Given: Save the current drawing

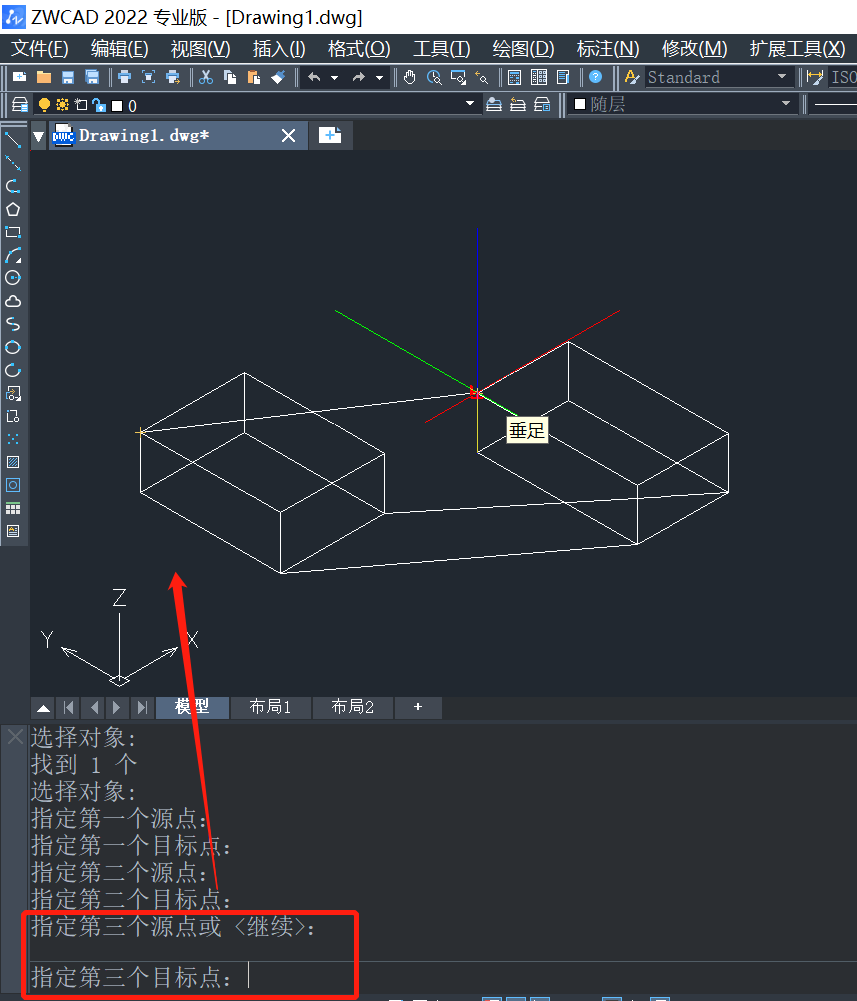Looking at the screenshot, I should (68, 77).
